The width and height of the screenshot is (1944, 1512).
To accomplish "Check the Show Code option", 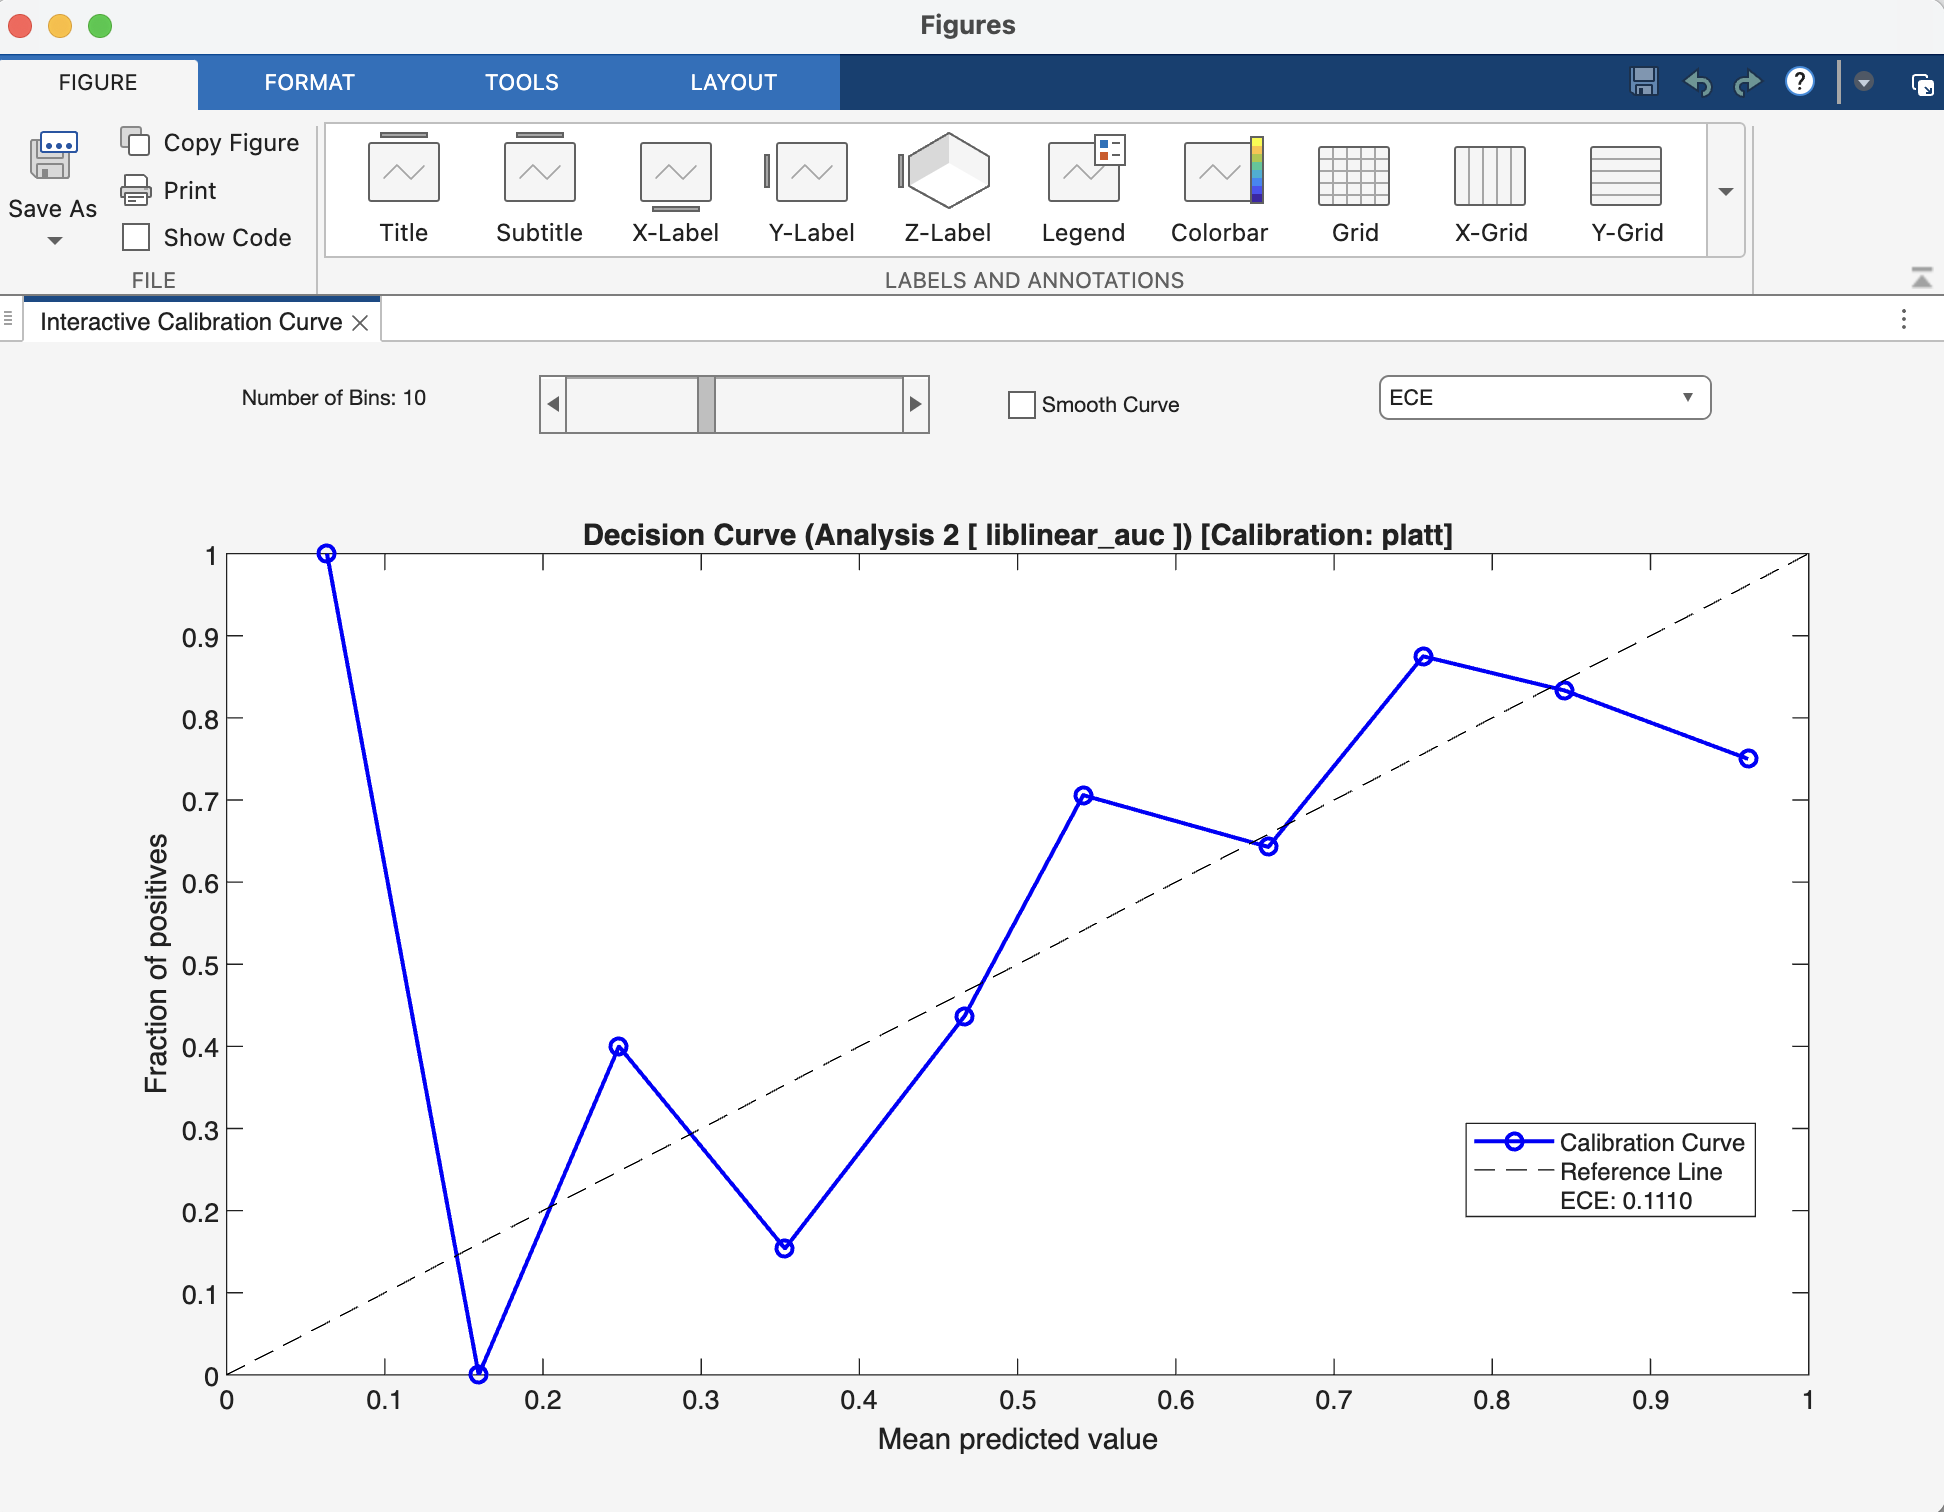I will [138, 237].
